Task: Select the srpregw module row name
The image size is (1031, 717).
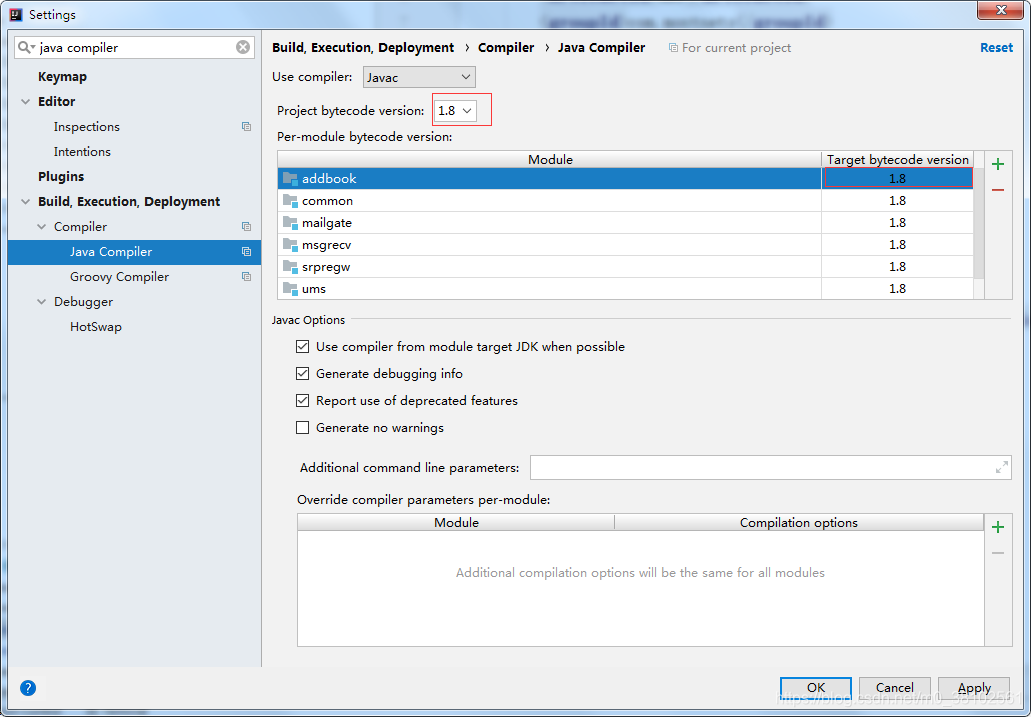Action: click(326, 266)
